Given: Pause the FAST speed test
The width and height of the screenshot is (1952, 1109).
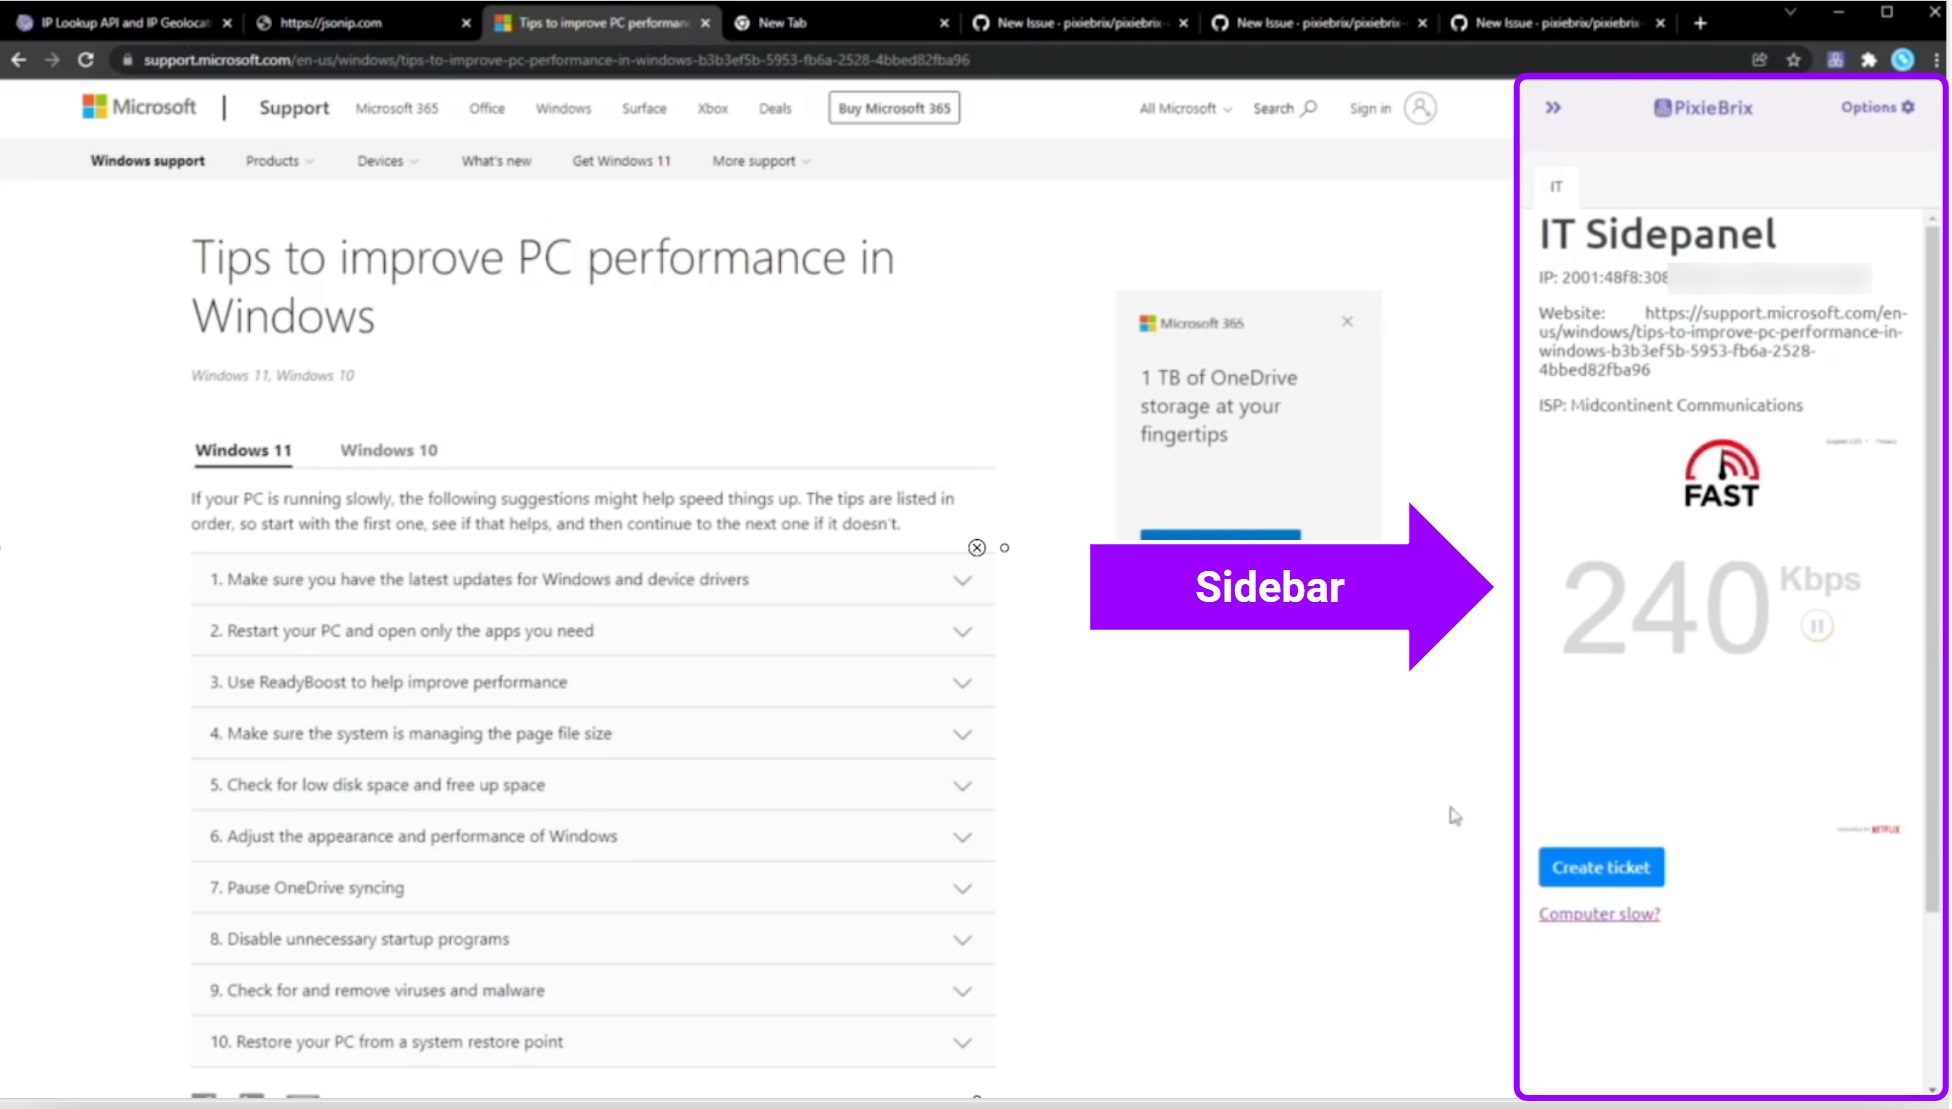Looking at the screenshot, I should pos(1817,626).
